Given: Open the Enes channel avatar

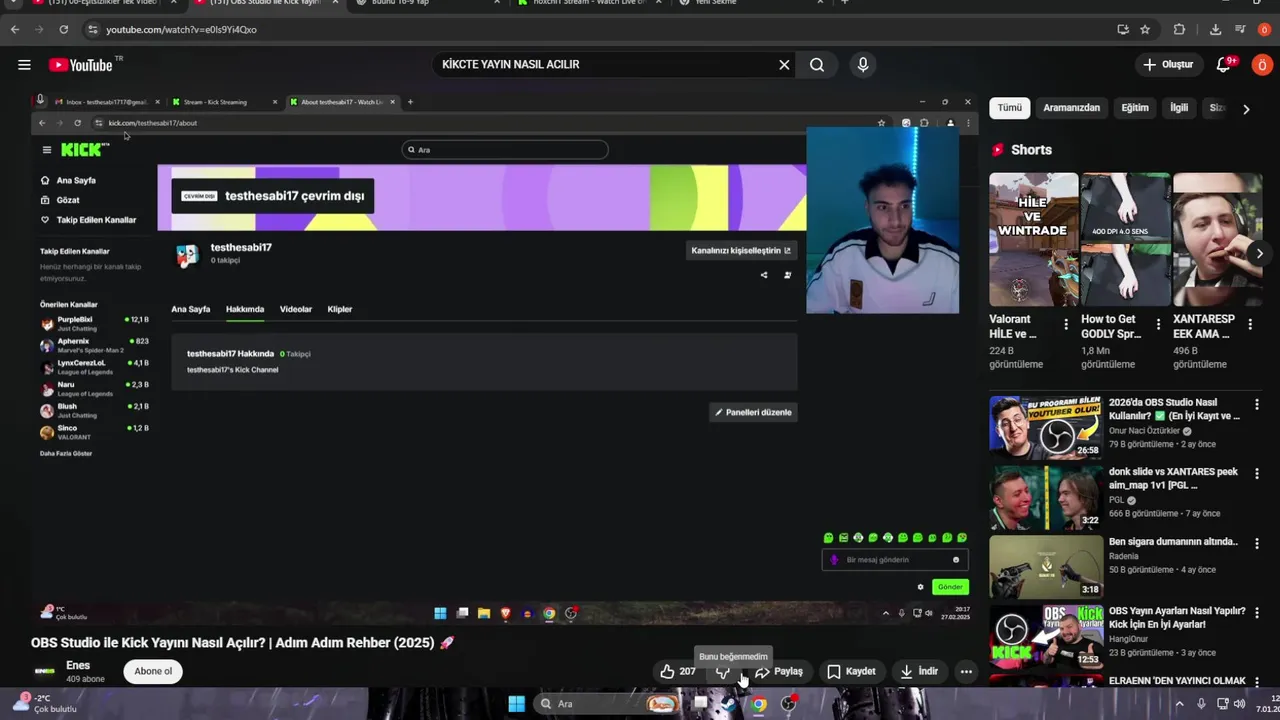Looking at the screenshot, I should pos(45,671).
